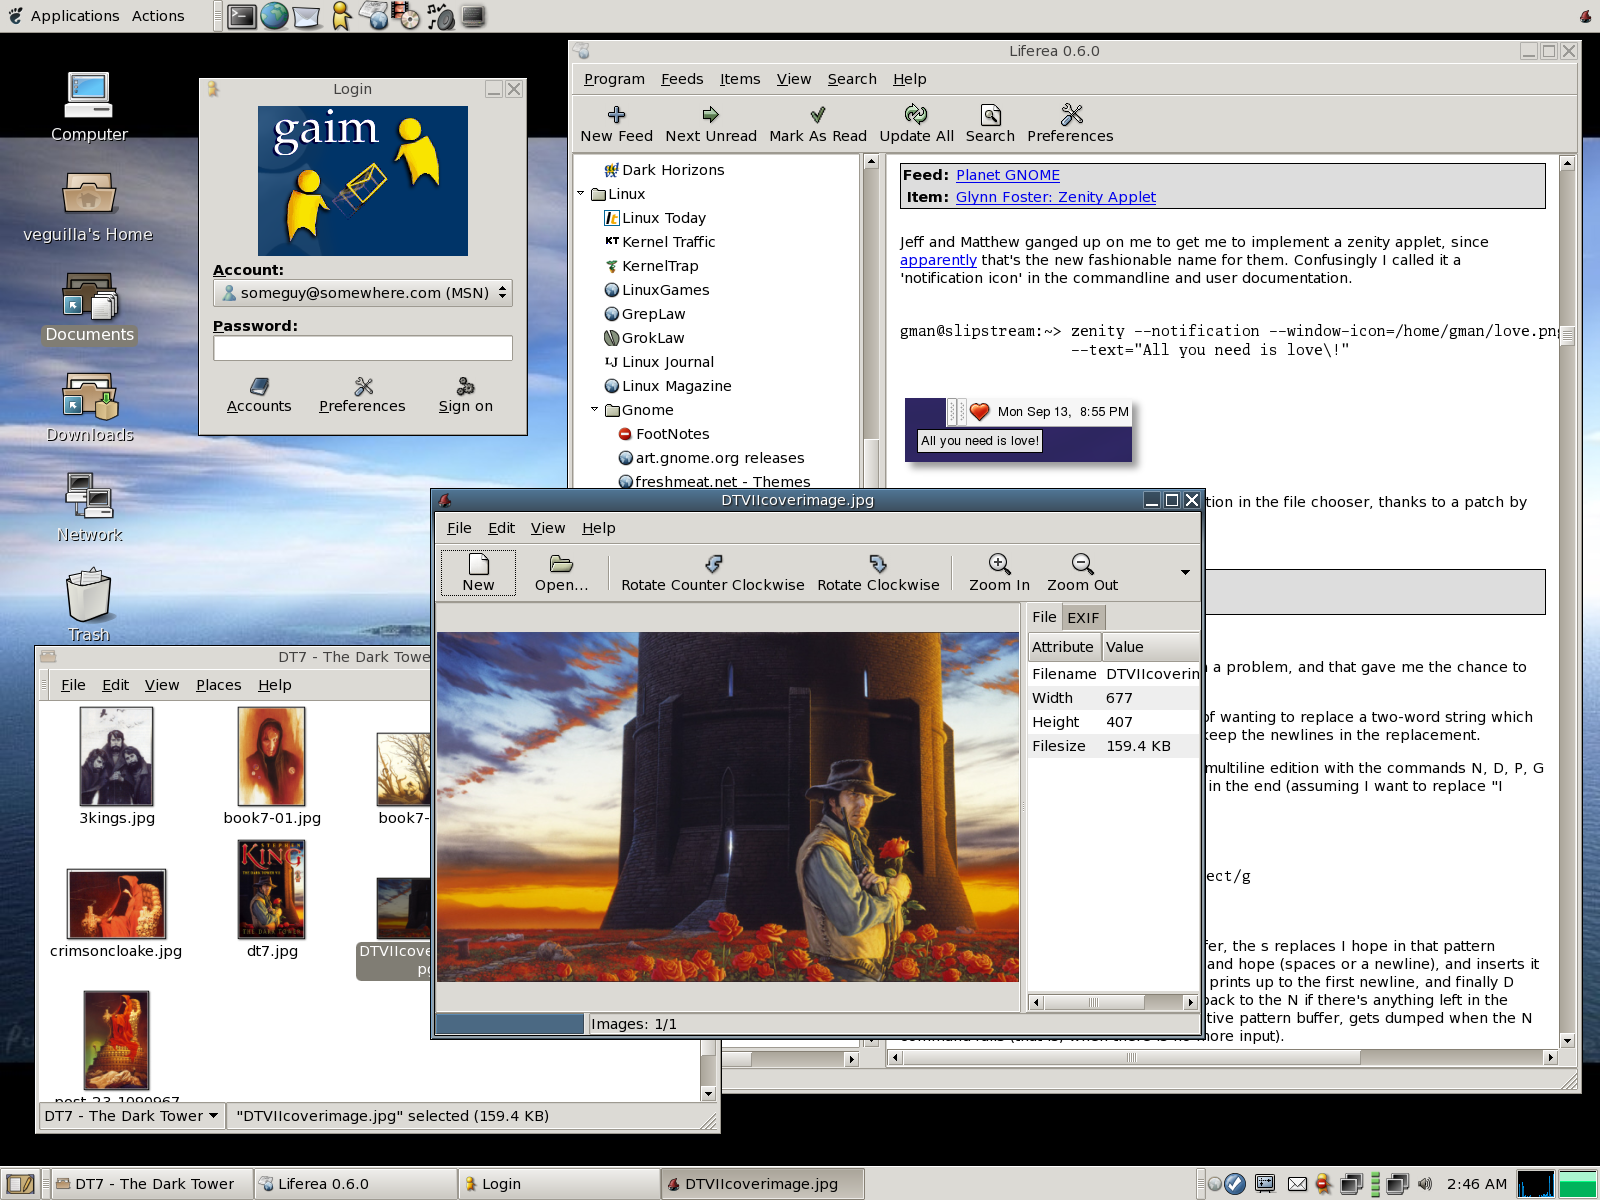Viewport: 1600px width, 1200px height.
Task: Open the Feeds menu in Liferea
Action: [681, 79]
